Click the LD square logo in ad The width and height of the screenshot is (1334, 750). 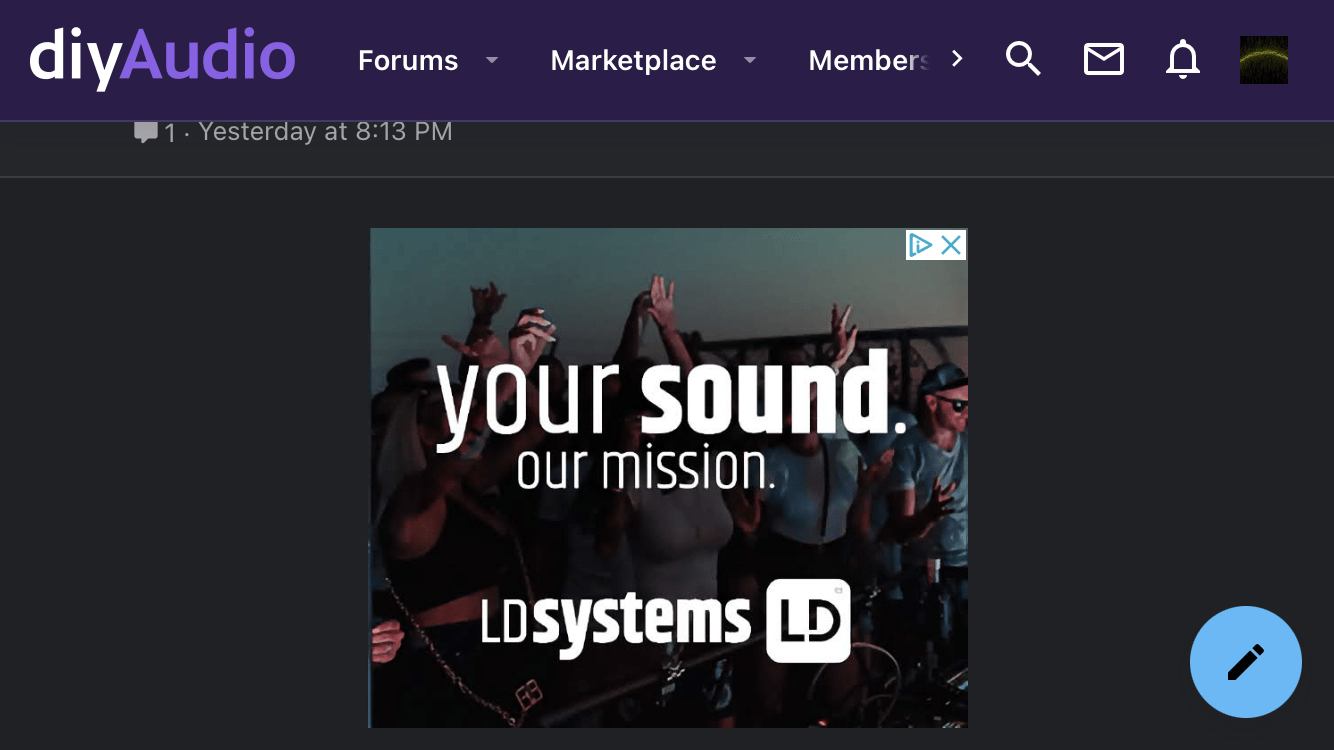click(808, 620)
